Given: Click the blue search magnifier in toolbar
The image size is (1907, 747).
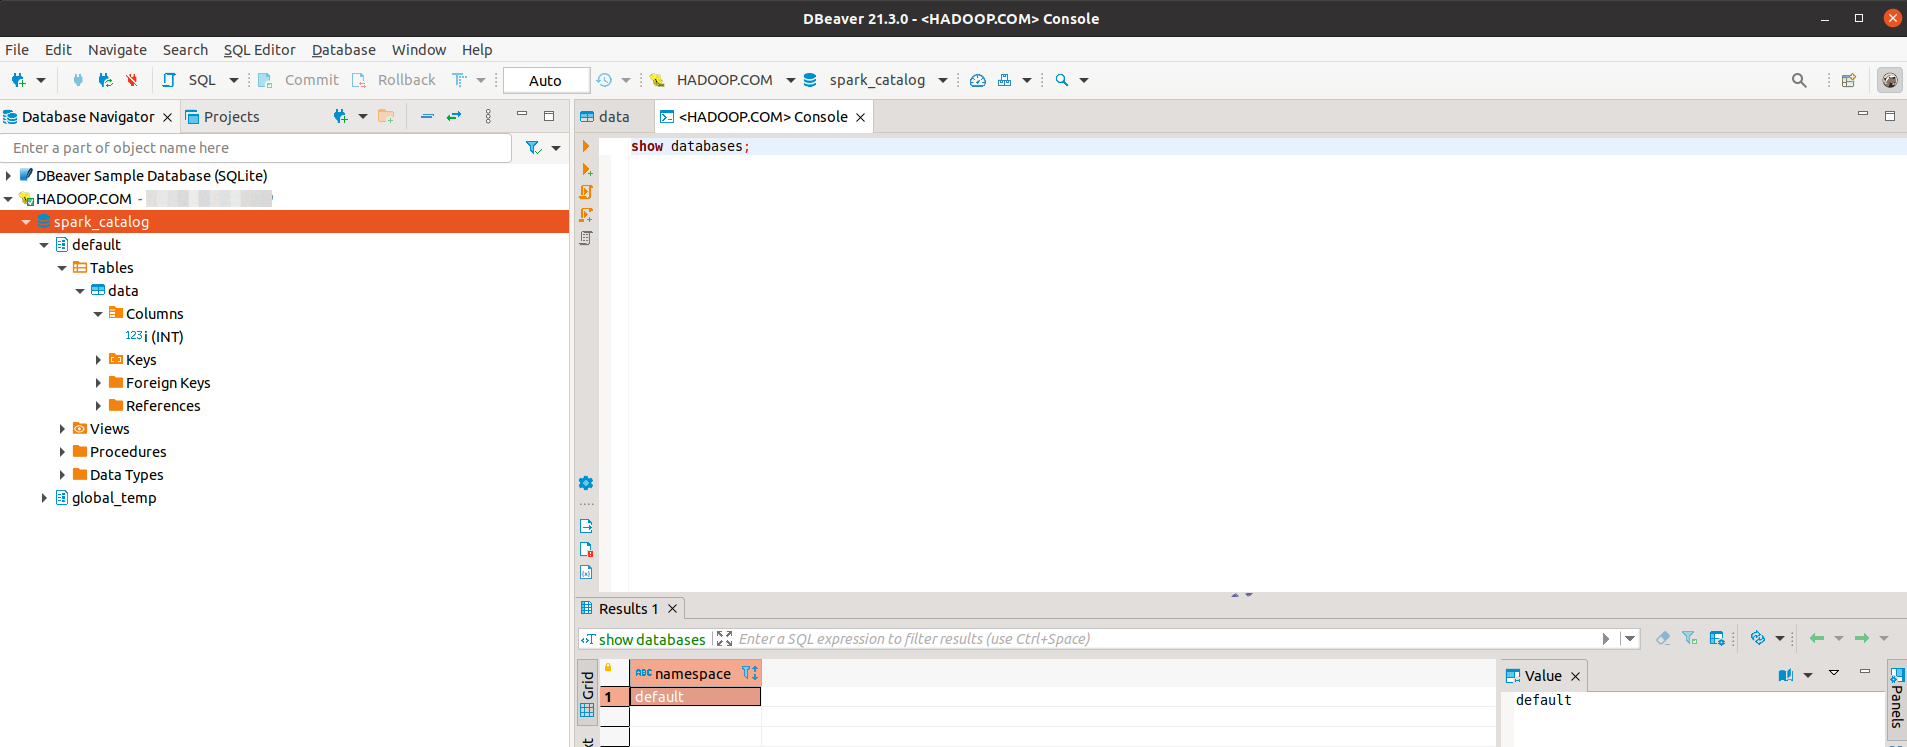Looking at the screenshot, I should point(1062,80).
